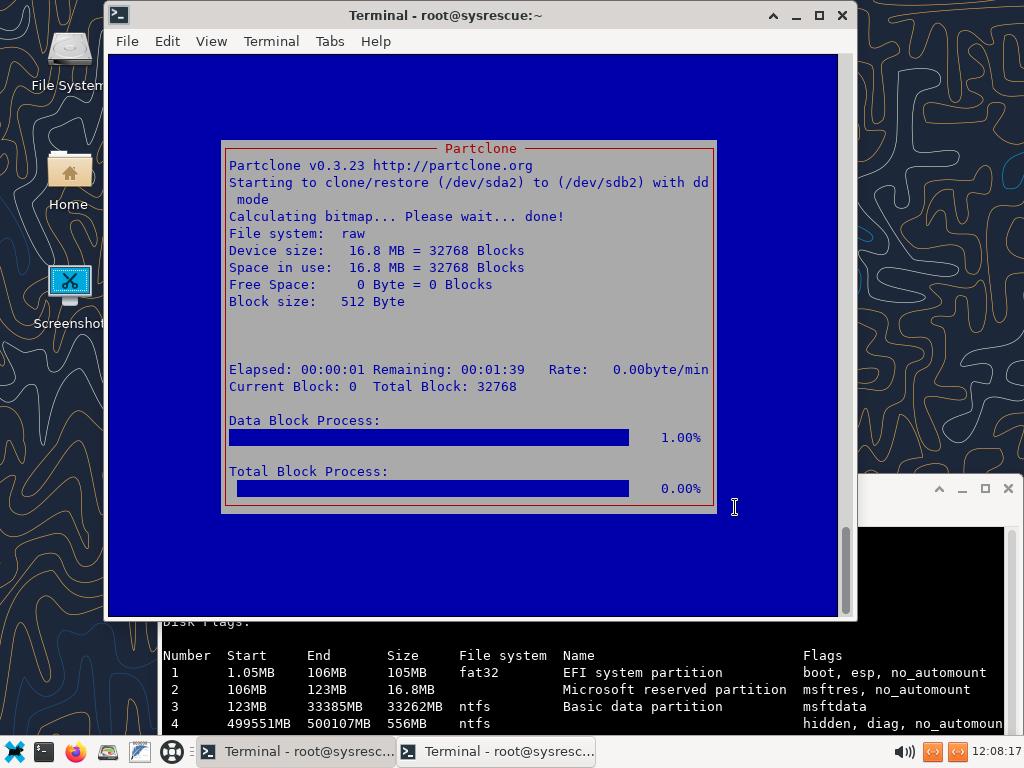Open the Edit menu
The width and height of the screenshot is (1024, 768).
167,41
